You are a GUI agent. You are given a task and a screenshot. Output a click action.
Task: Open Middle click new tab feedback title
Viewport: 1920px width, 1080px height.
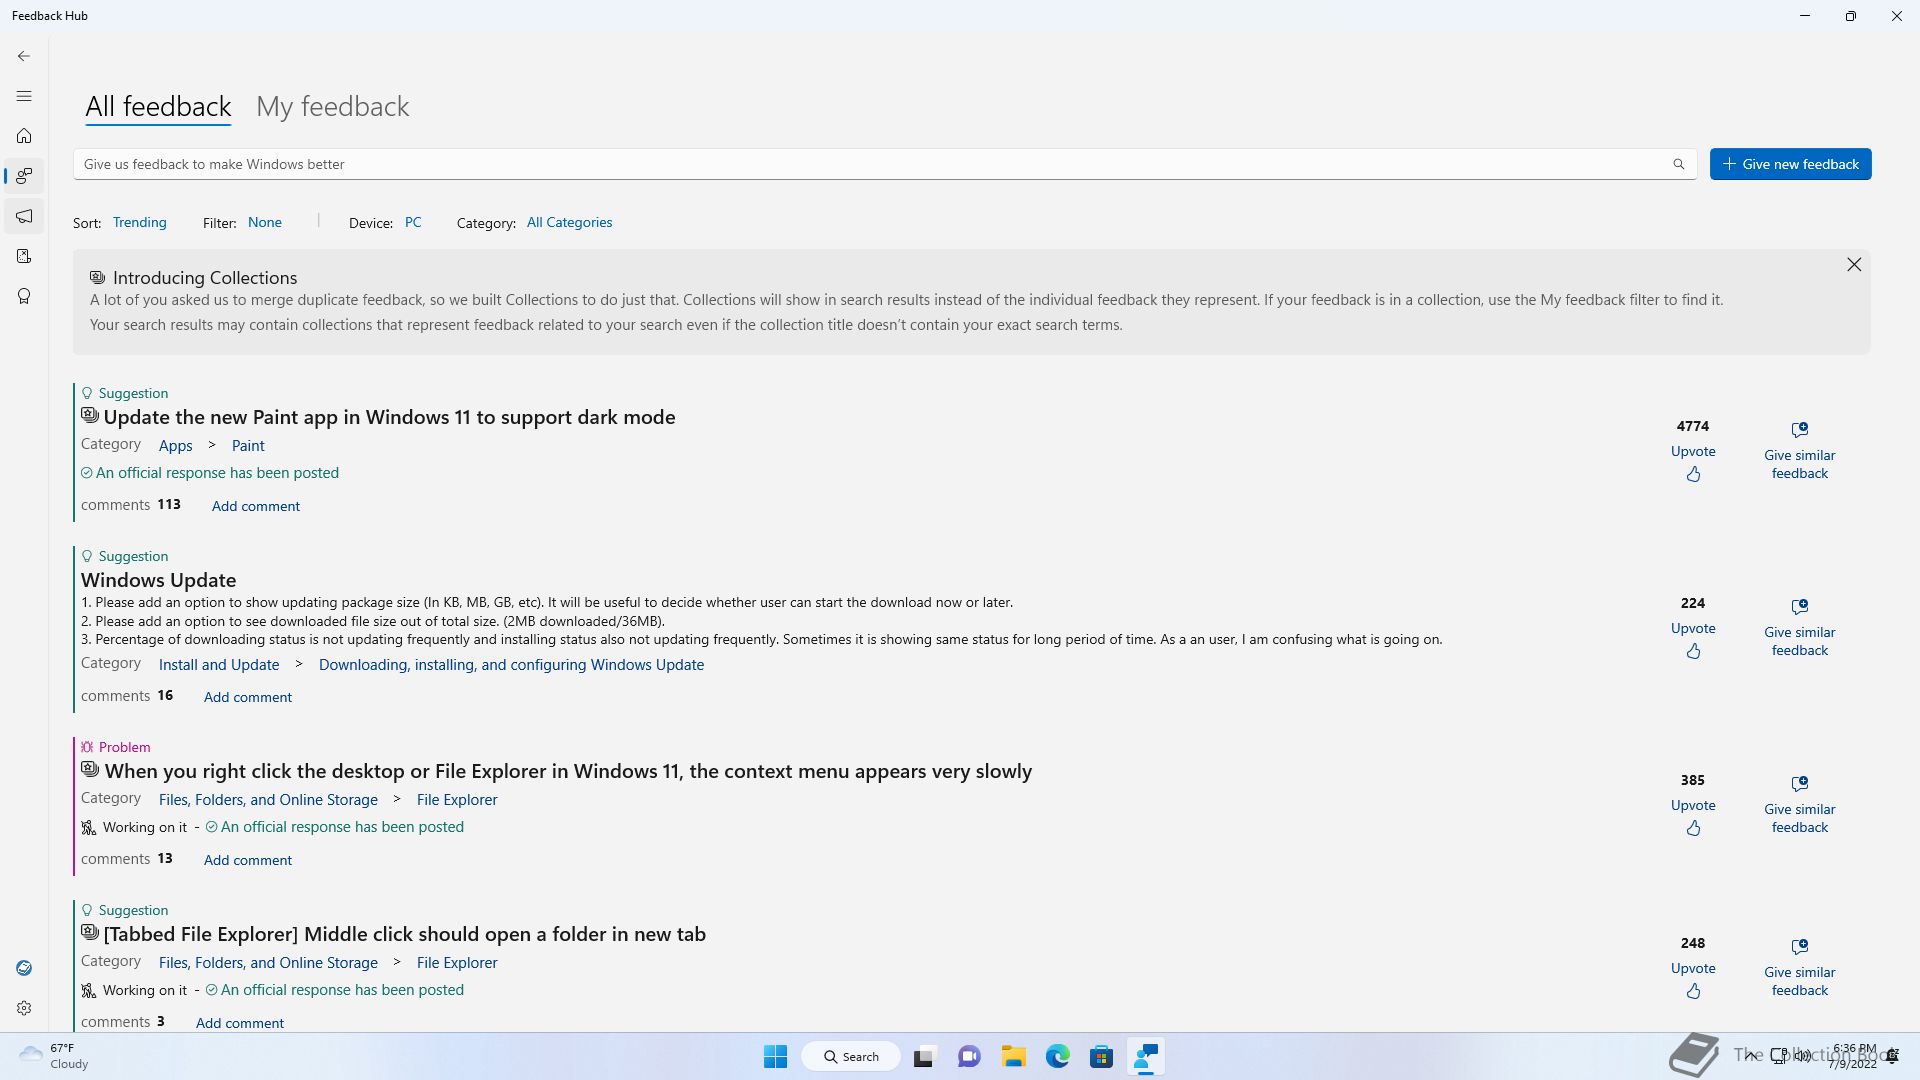click(x=404, y=934)
